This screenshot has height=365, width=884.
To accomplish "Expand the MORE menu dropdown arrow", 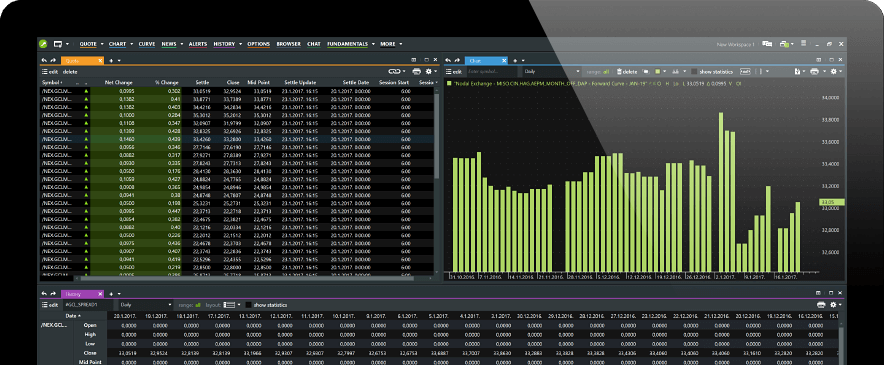I will pyautogui.click(x=401, y=44).
